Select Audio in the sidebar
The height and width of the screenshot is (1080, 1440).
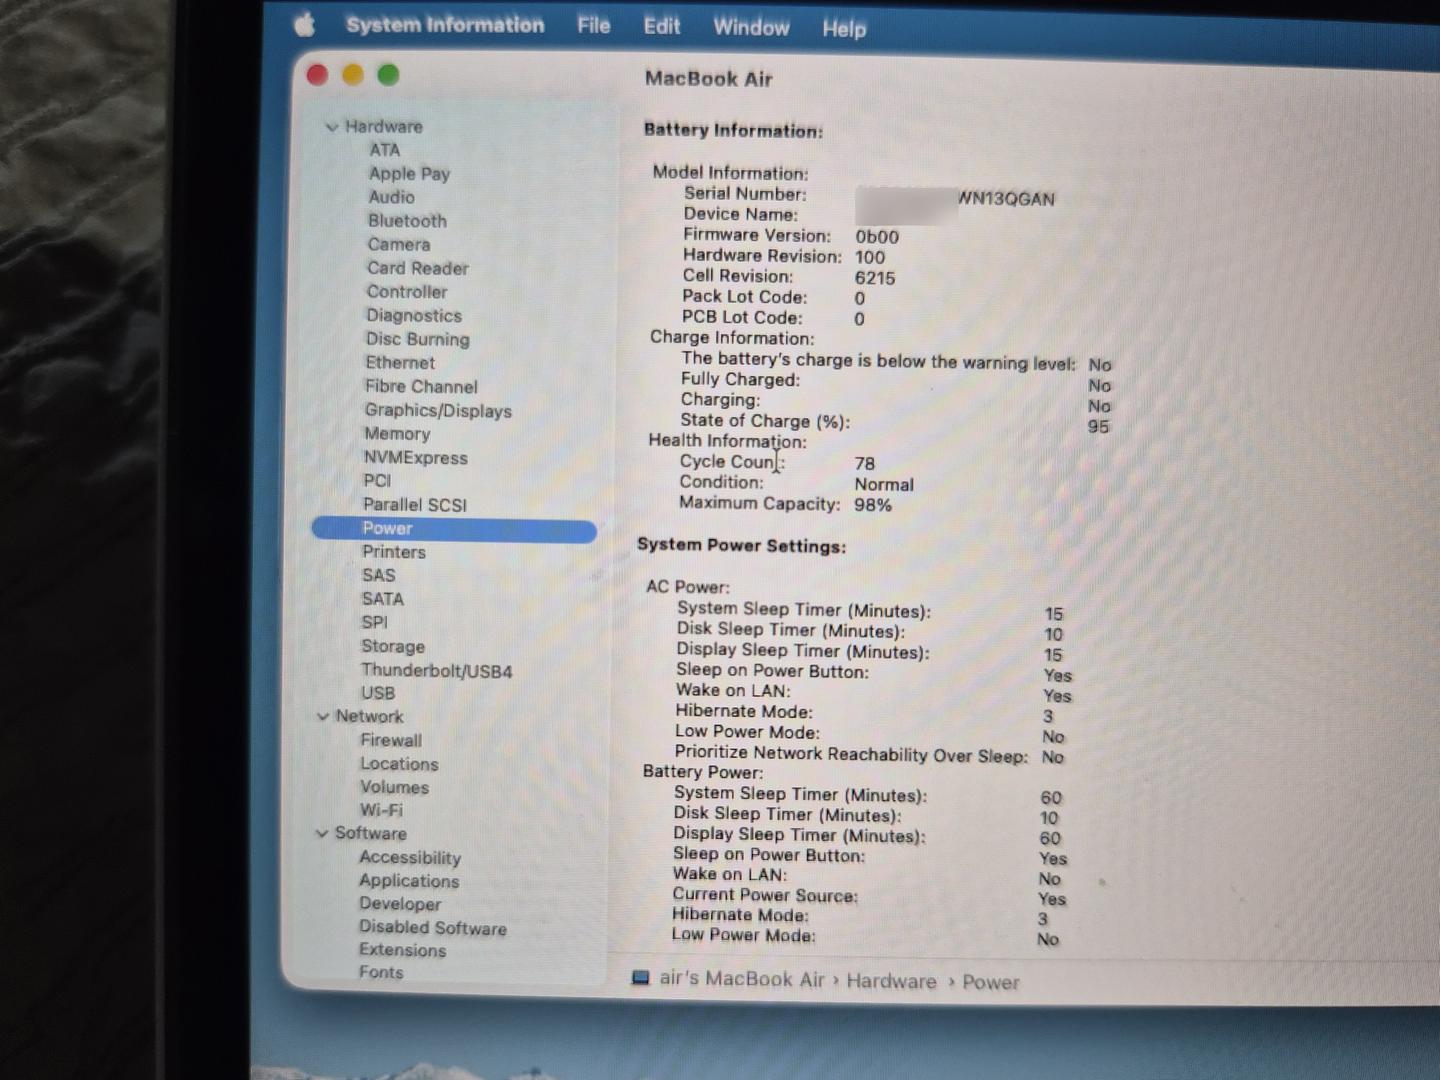391,197
